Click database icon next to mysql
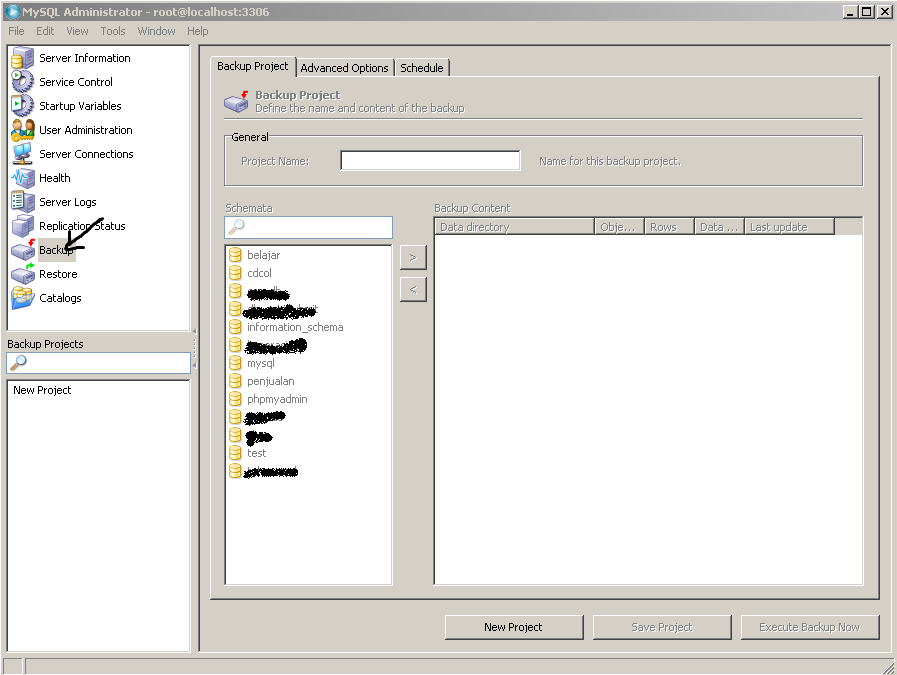This screenshot has height=675, width=897. click(x=235, y=363)
